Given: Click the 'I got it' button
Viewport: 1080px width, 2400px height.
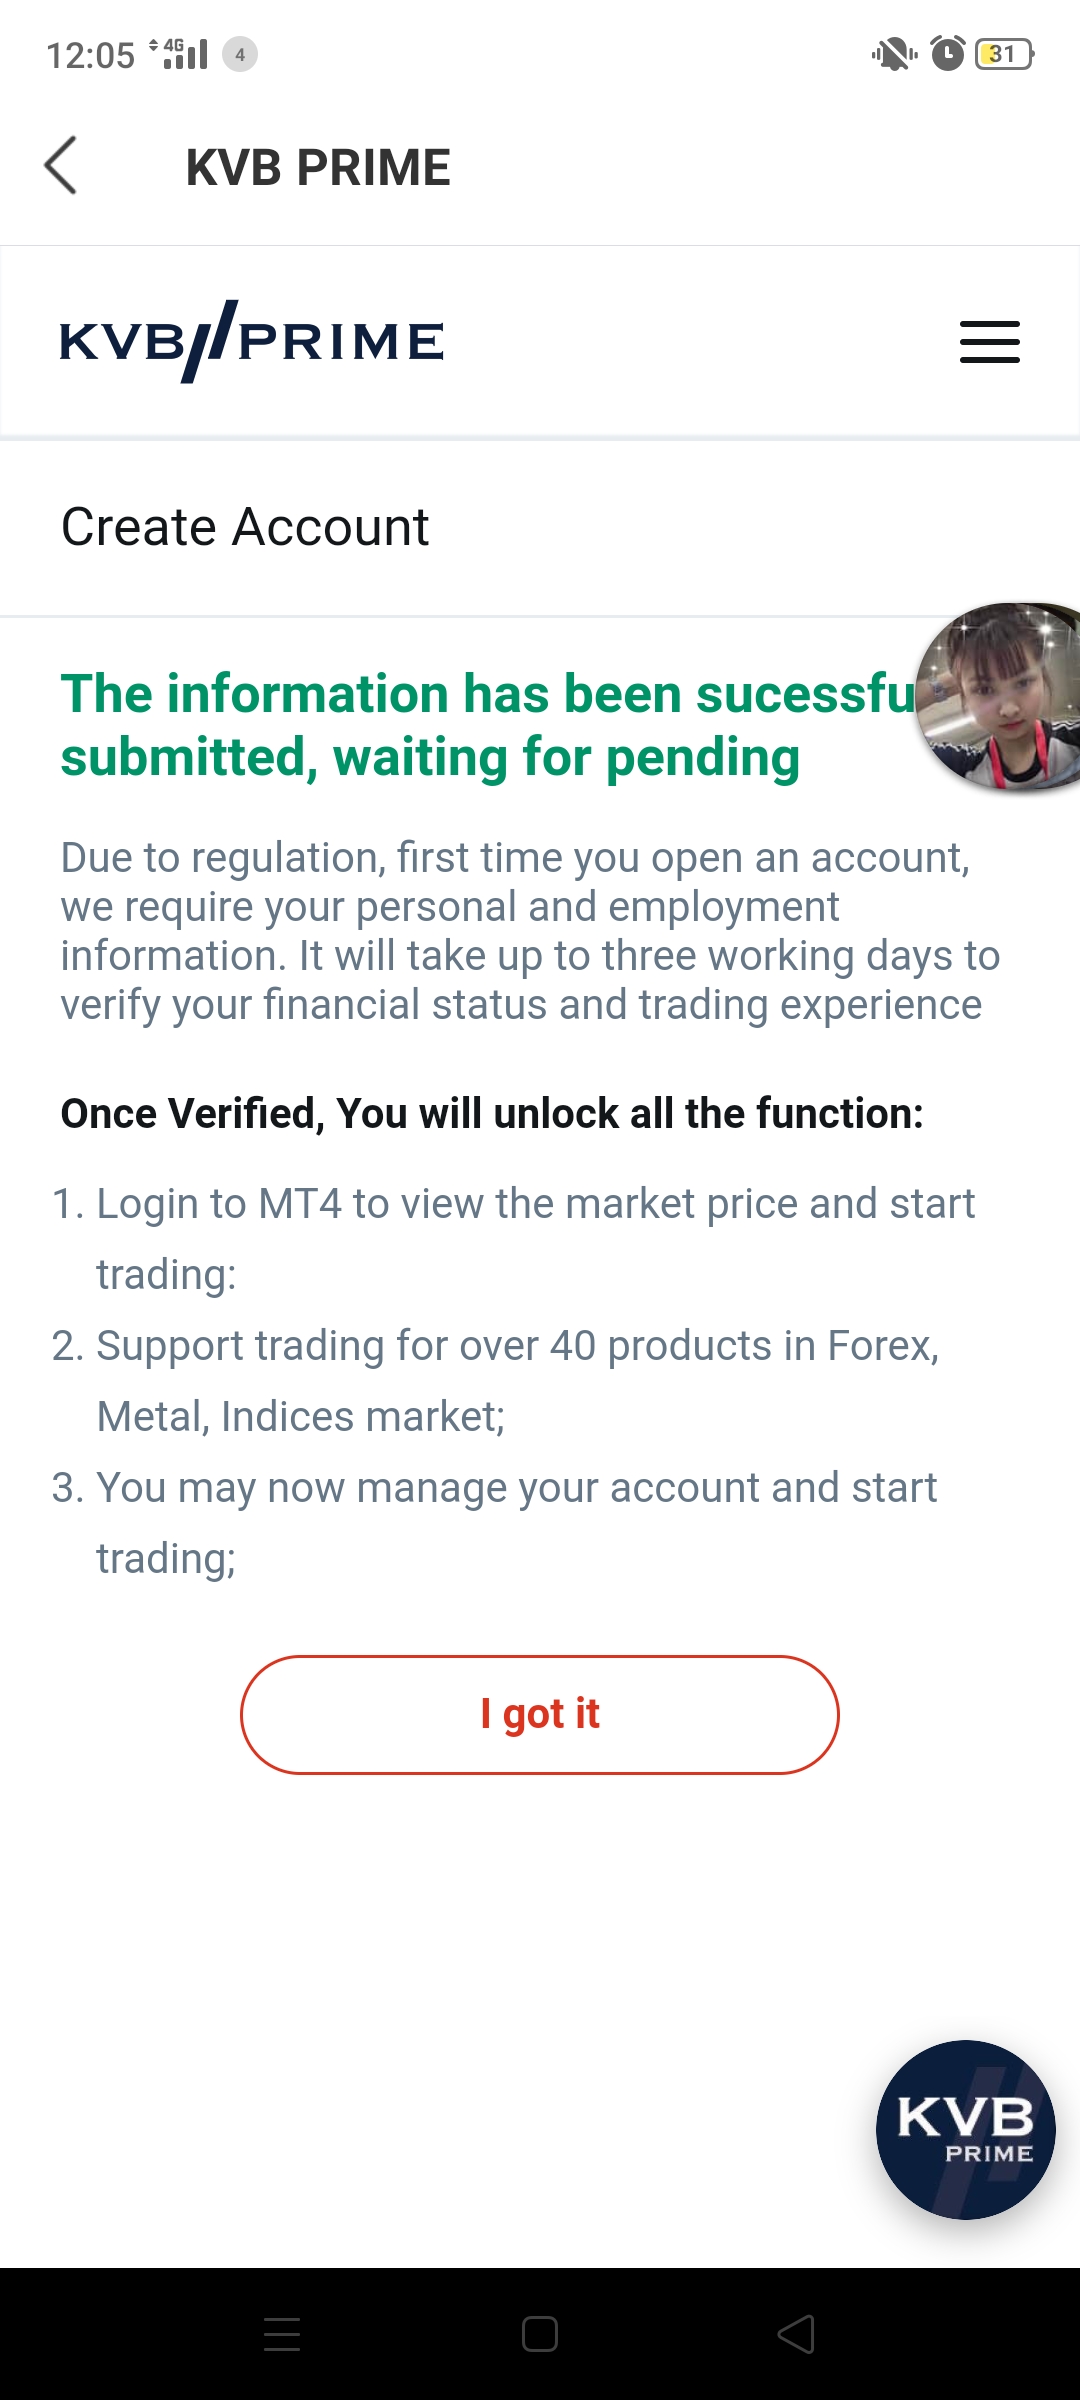Looking at the screenshot, I should (x=540, y=1714).
